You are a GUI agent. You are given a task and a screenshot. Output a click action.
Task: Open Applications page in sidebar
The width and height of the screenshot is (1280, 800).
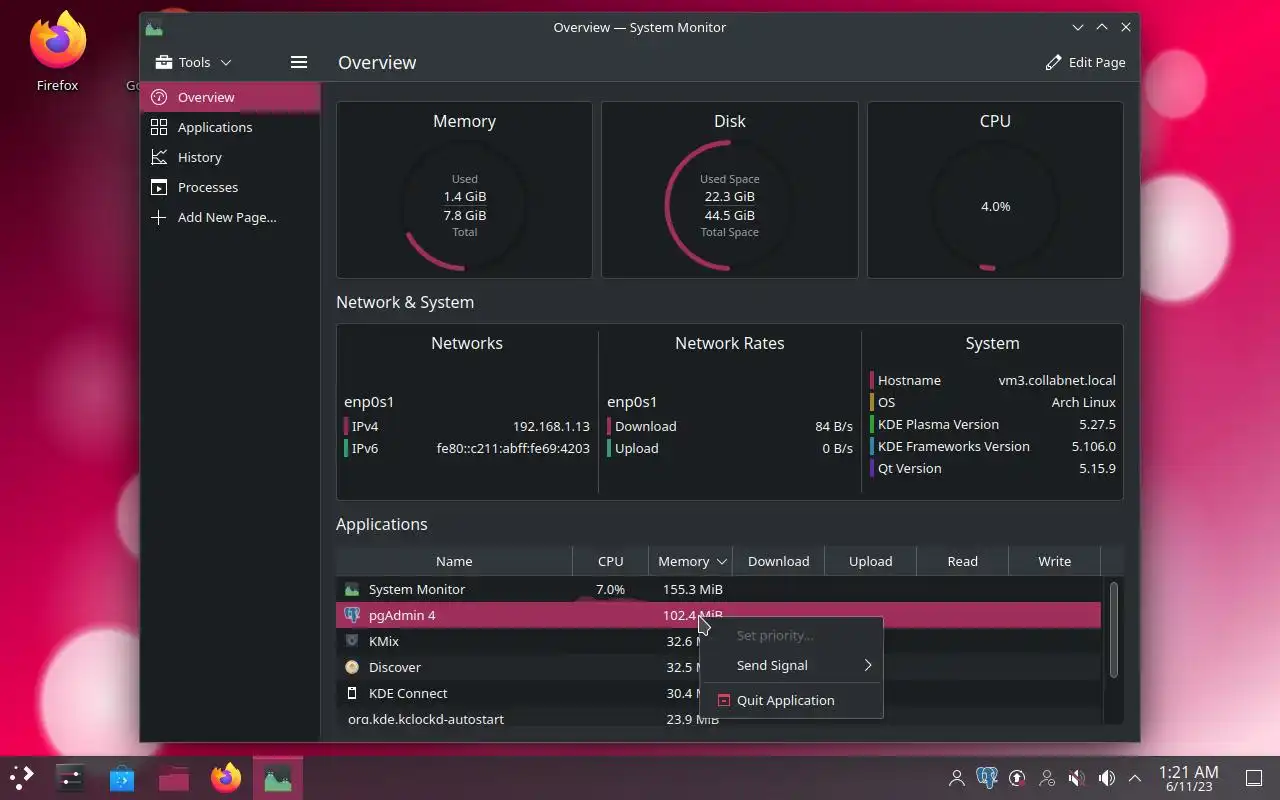(x=230, y=127)
